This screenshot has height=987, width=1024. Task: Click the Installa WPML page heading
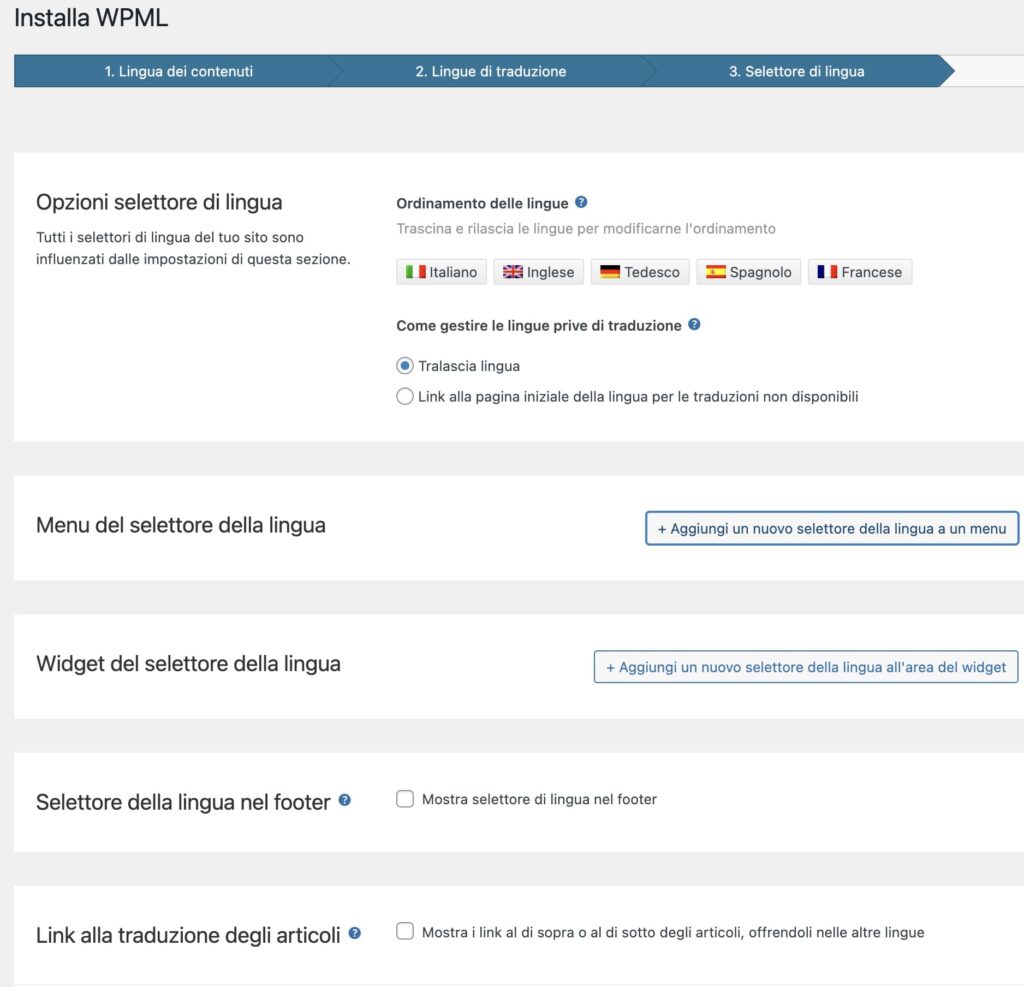90,18
